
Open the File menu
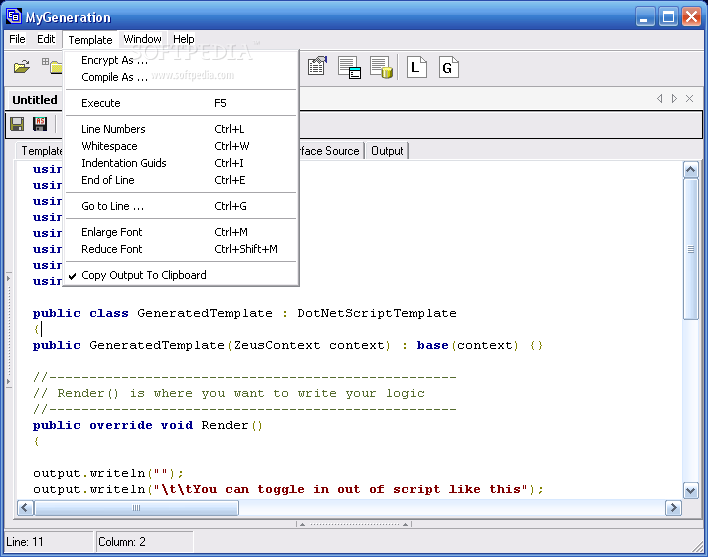click(17, 39)
